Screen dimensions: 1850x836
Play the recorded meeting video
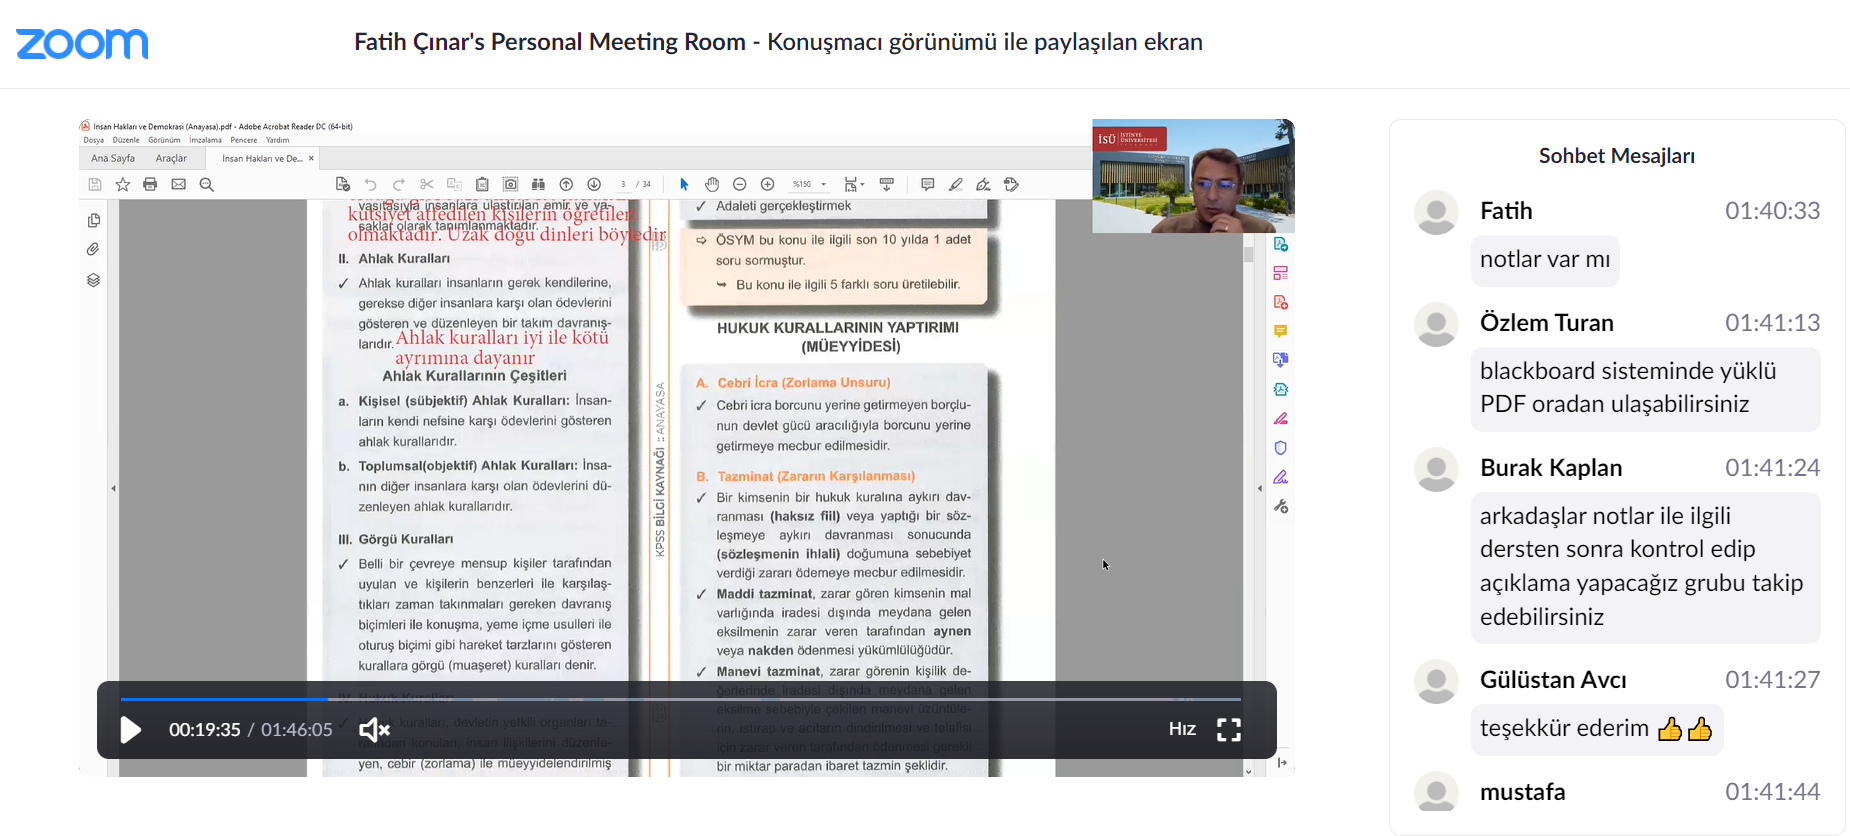pyautogui.click(x=131, y=730)
